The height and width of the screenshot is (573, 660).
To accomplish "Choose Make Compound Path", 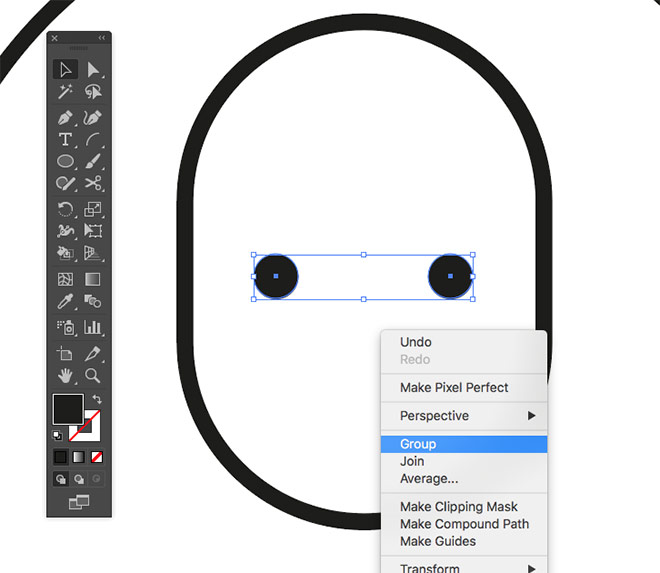I will point(464,524).
